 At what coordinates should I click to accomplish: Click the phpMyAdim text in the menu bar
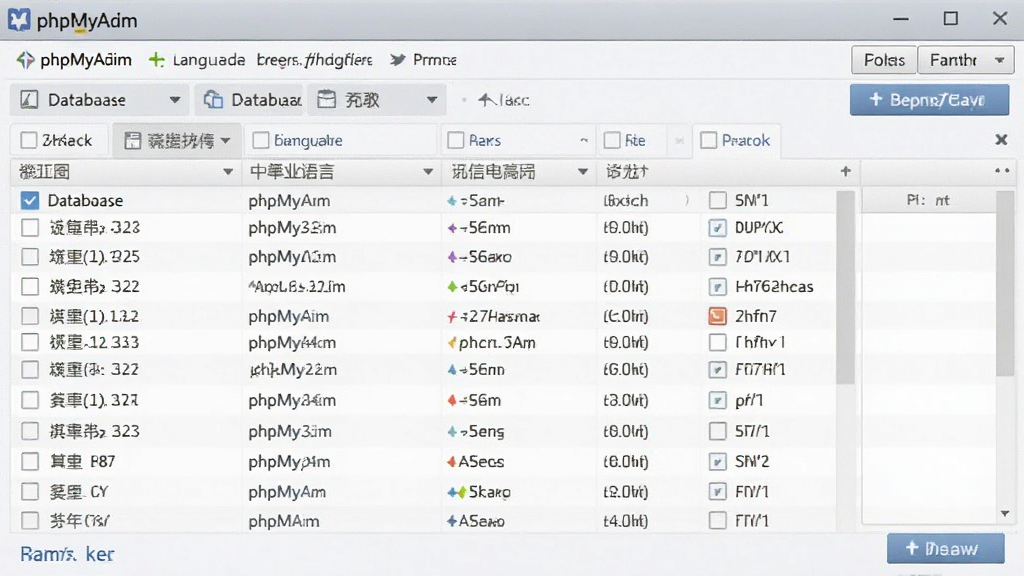point(86,60)
